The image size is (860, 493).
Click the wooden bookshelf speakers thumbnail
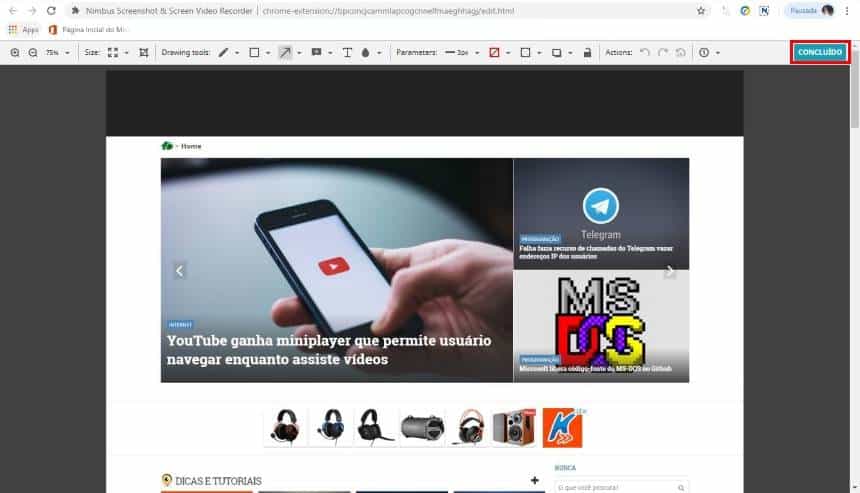point(513,427)
